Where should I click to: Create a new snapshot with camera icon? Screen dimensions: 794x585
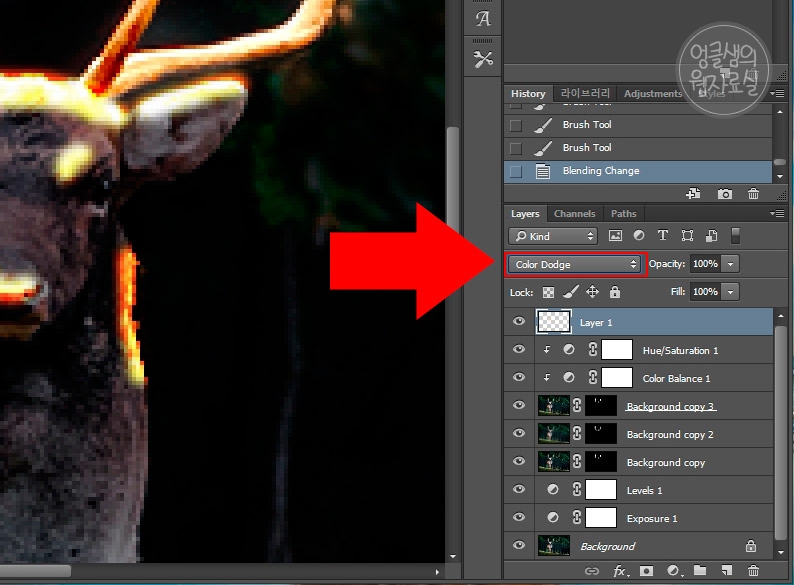click(x=725, y=193)
